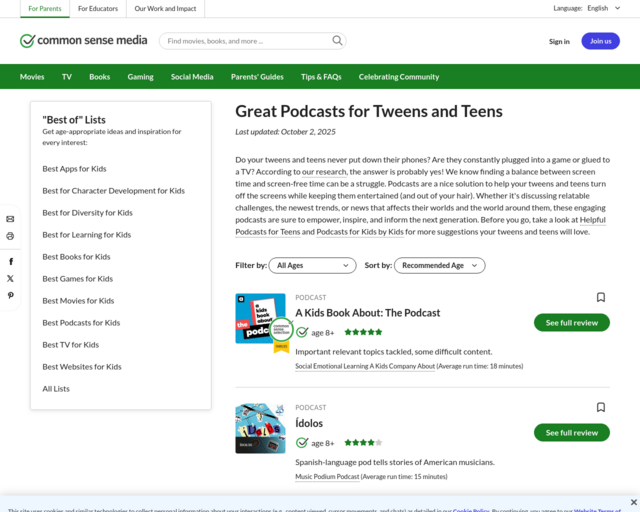
Task: Click the Music tag under Ídolos
Action: [304, 476]
